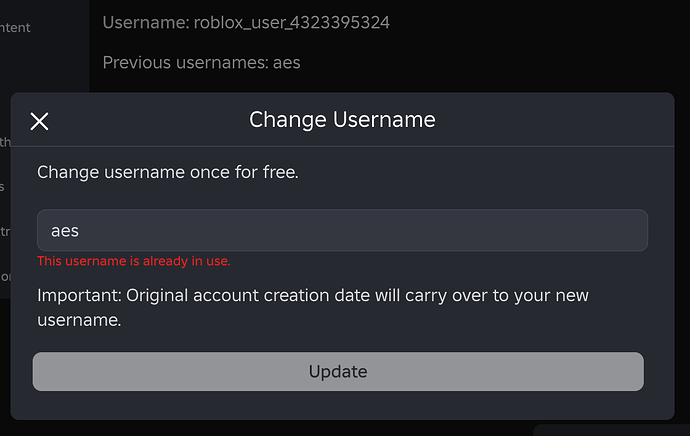This screenshot has height=436, width=690.
Task: Click the word free in the dialog
Action: tap(278, 172)
